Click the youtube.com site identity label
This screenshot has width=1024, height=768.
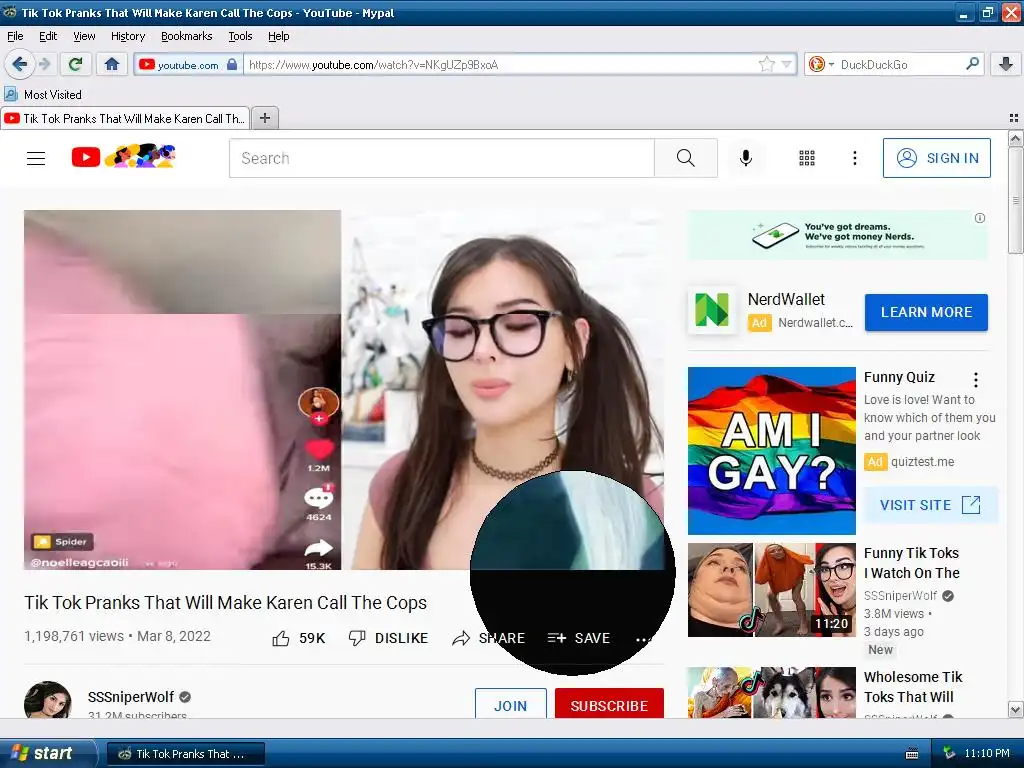188,65
